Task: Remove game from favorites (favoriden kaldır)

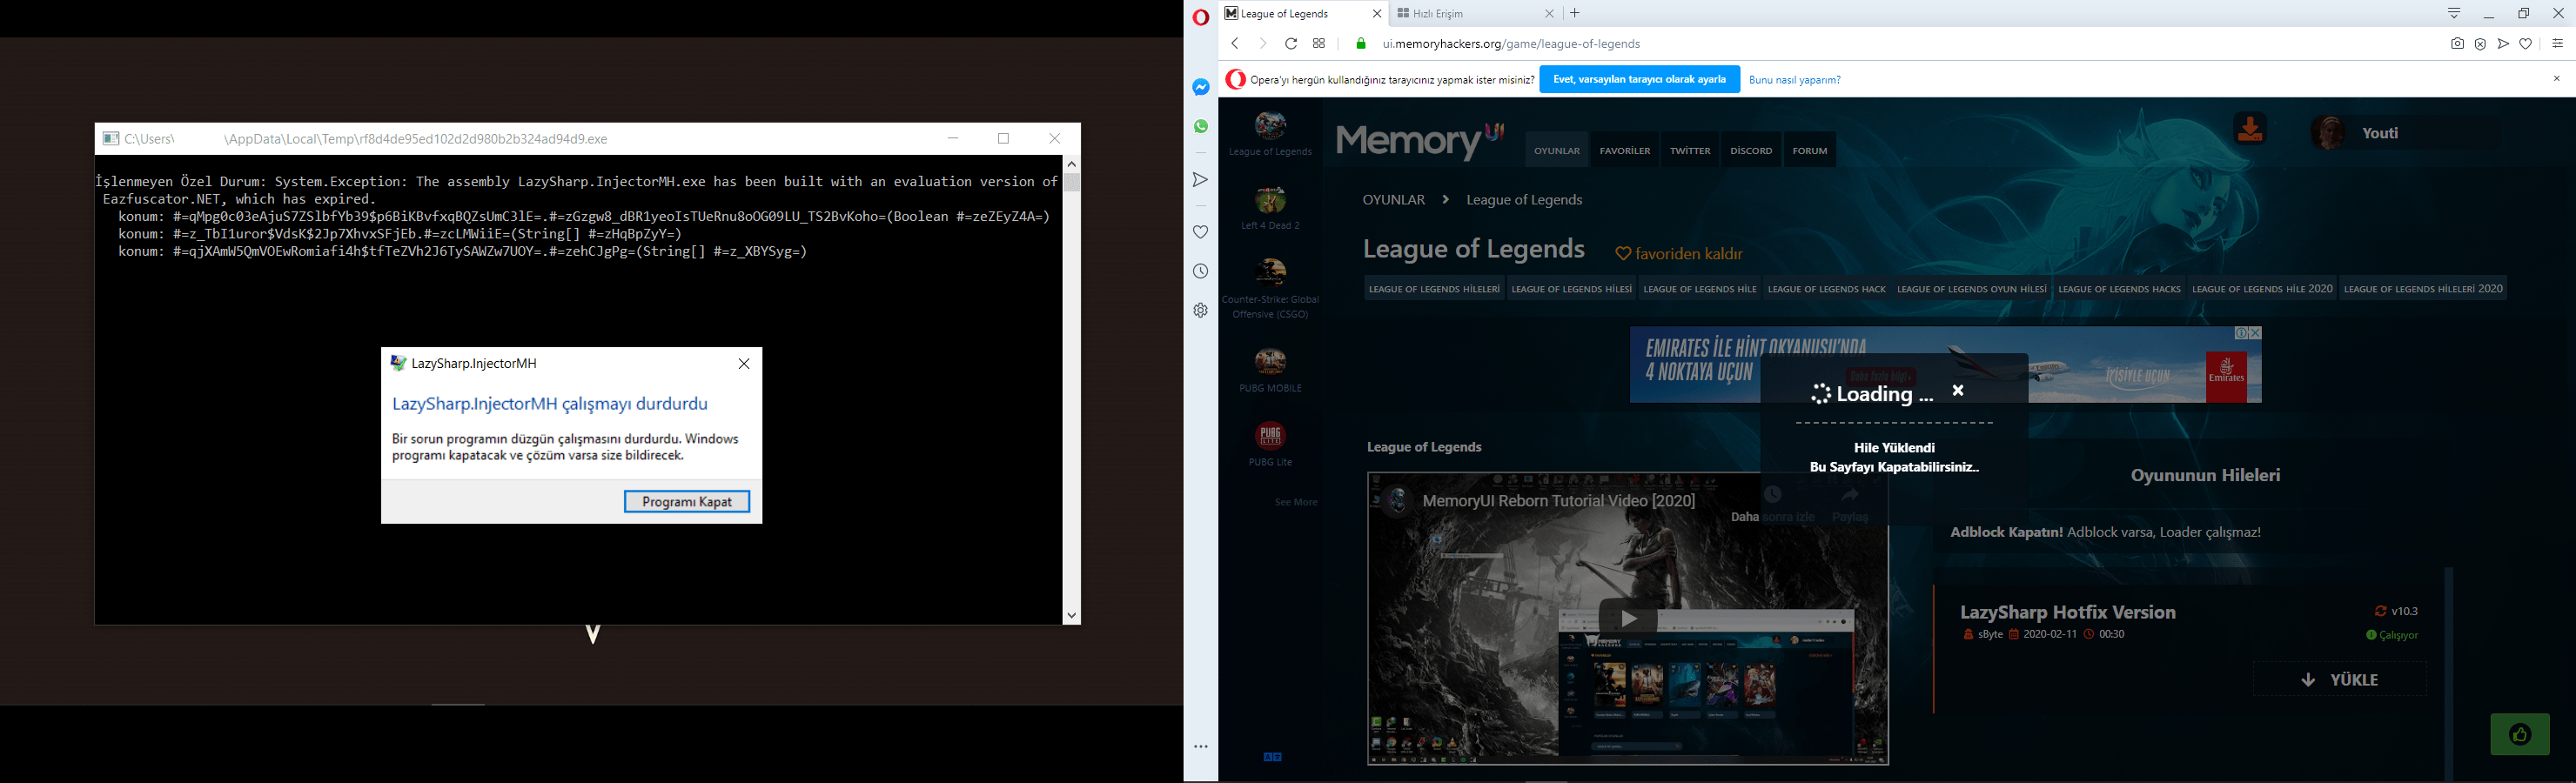Action: pyautogui.click(x=1679, y=254)
